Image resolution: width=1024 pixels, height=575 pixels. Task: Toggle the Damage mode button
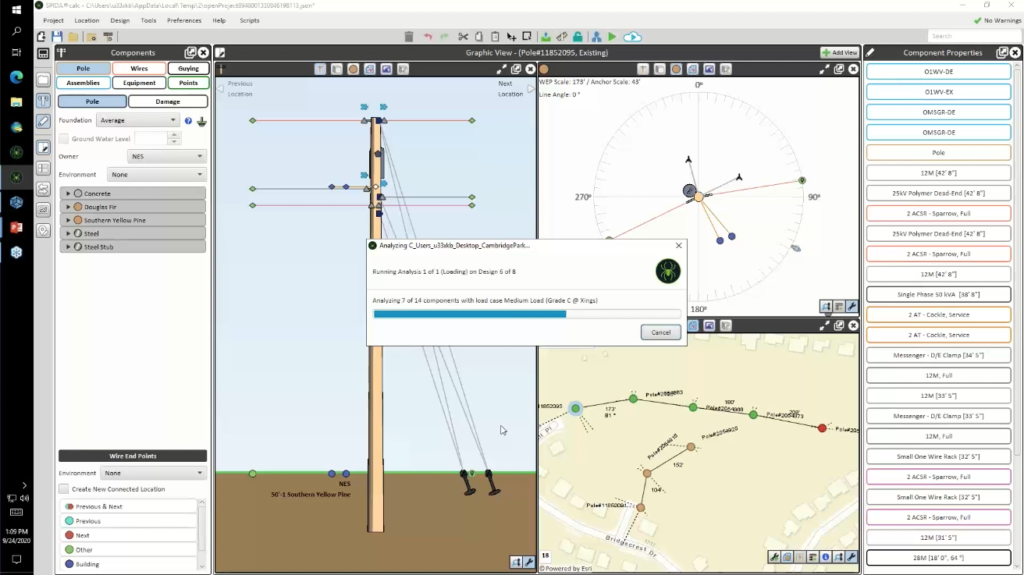click(x=167, y=102)
